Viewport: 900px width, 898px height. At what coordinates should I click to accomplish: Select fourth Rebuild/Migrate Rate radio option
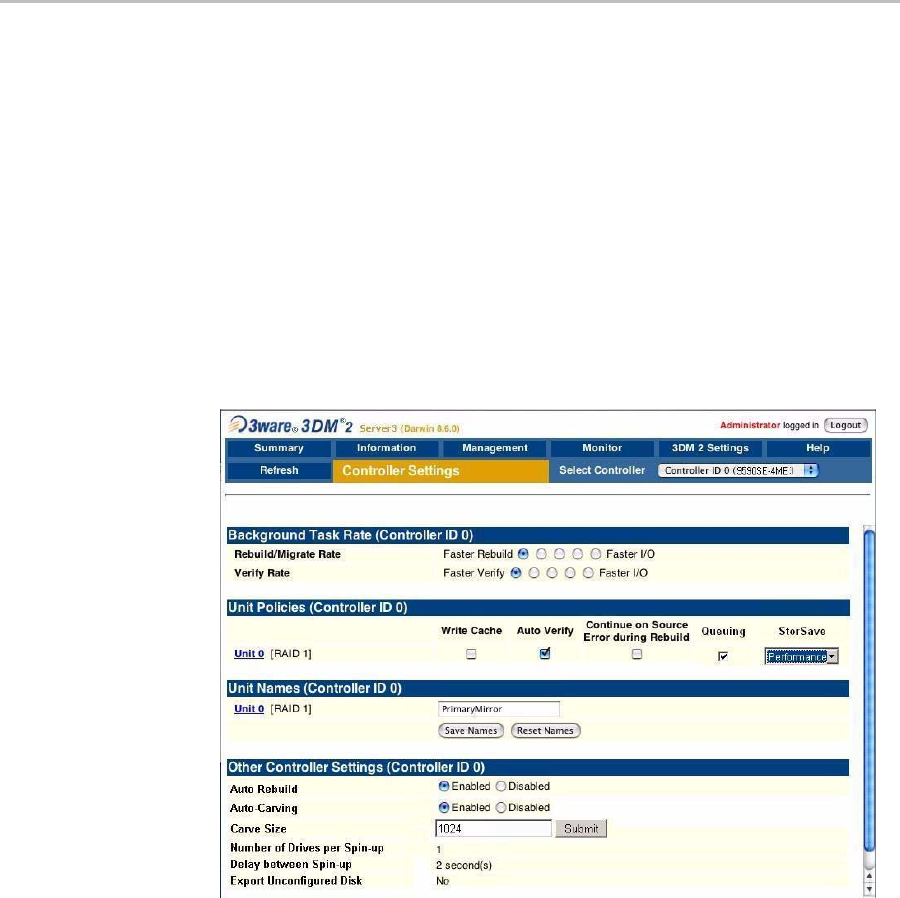pyautogui.click(x=578, y=554)
